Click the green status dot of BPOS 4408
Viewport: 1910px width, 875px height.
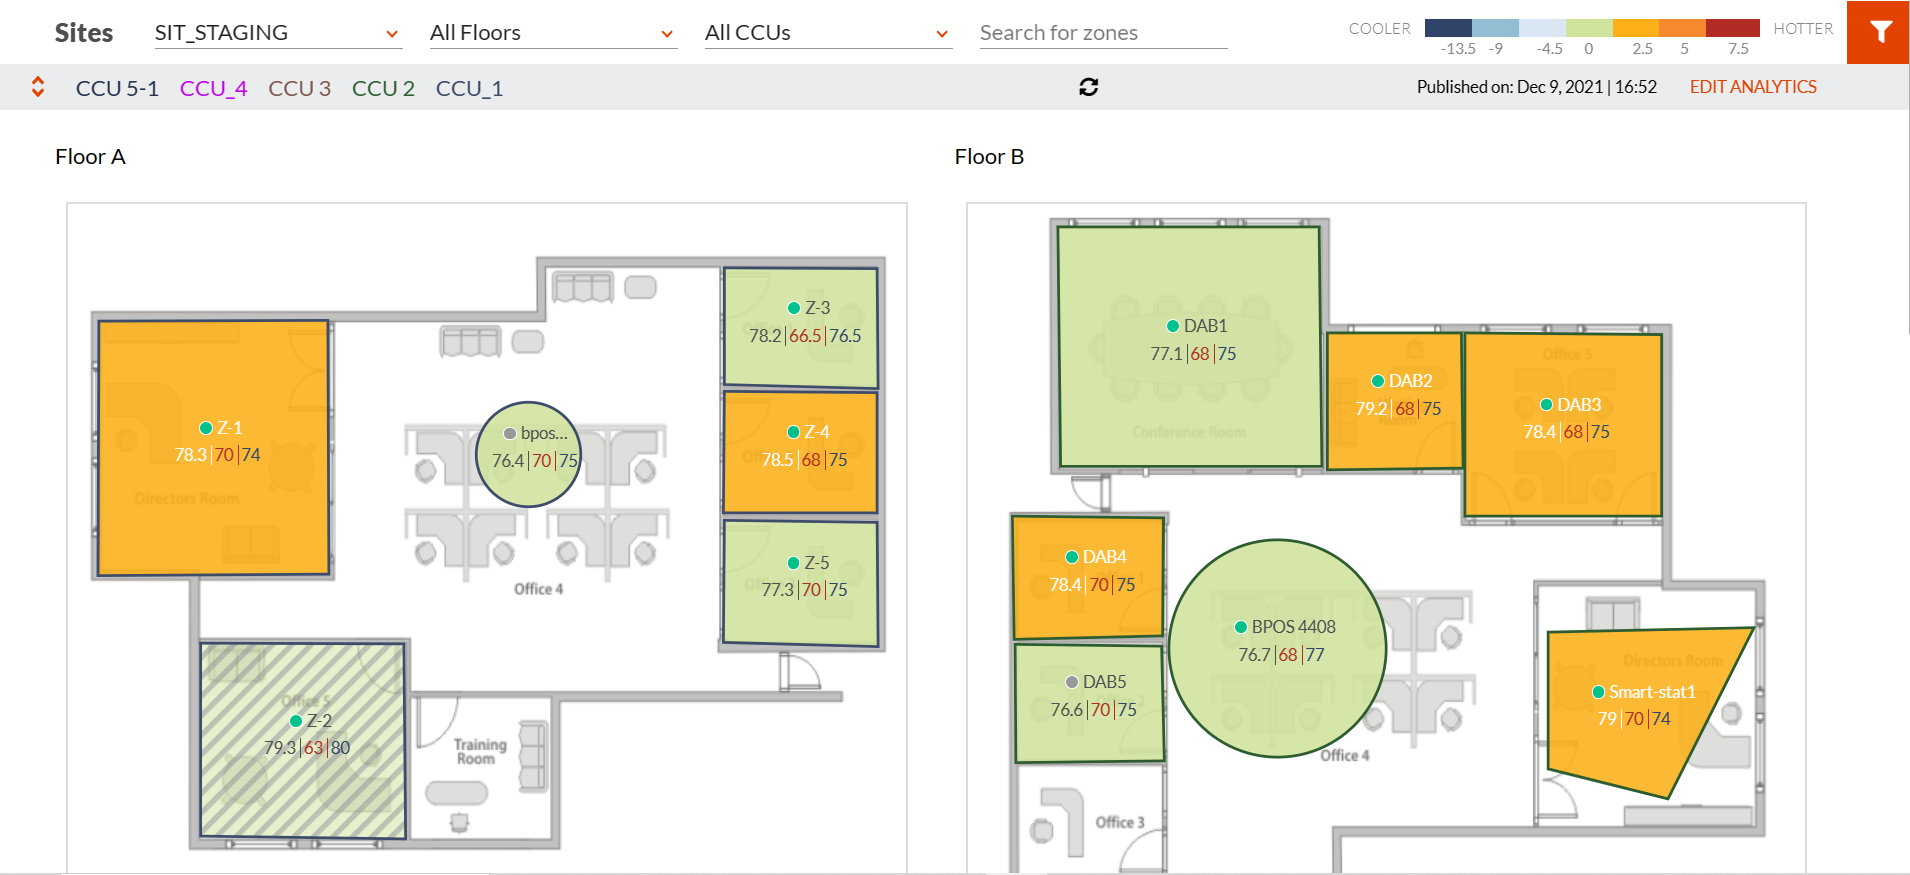pos(1241,627)
